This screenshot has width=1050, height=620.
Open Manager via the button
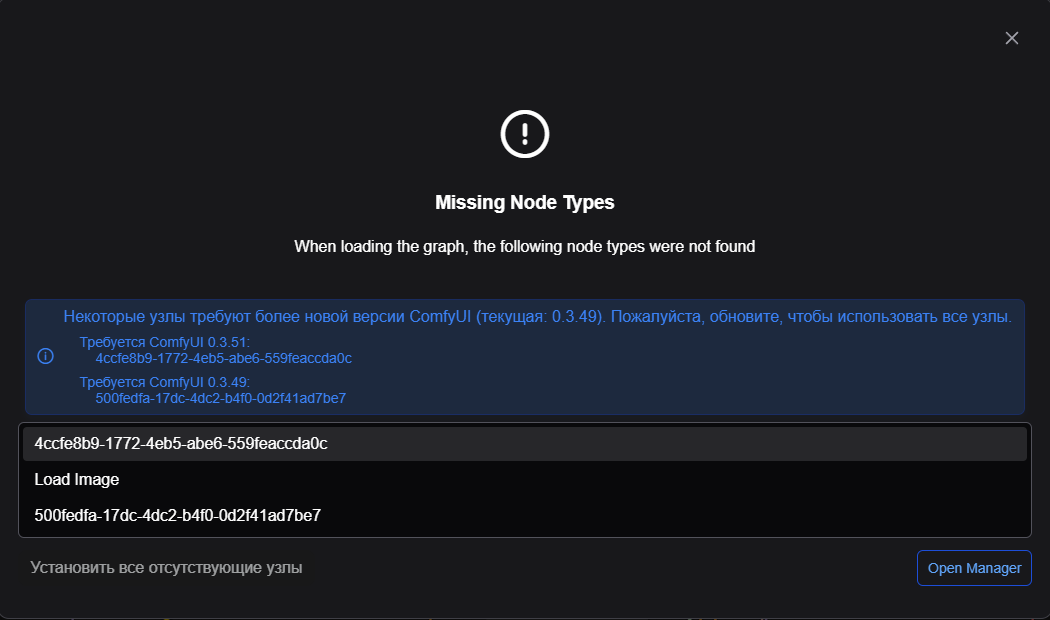pyautogui.click(x=974, y=568)
